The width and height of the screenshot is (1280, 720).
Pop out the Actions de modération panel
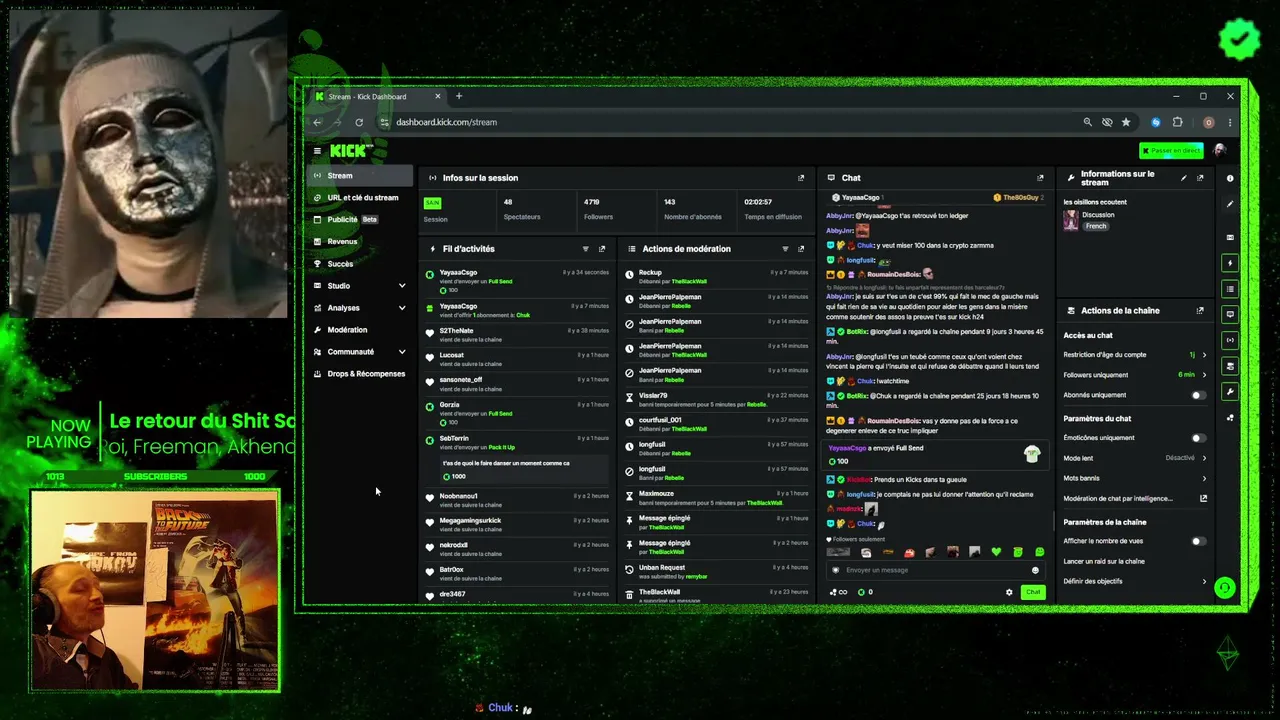pyautogui.click(x=801, y=249)
